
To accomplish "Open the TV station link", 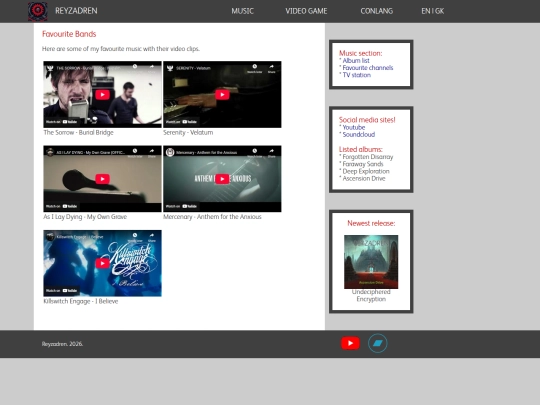I will [356, 75].
